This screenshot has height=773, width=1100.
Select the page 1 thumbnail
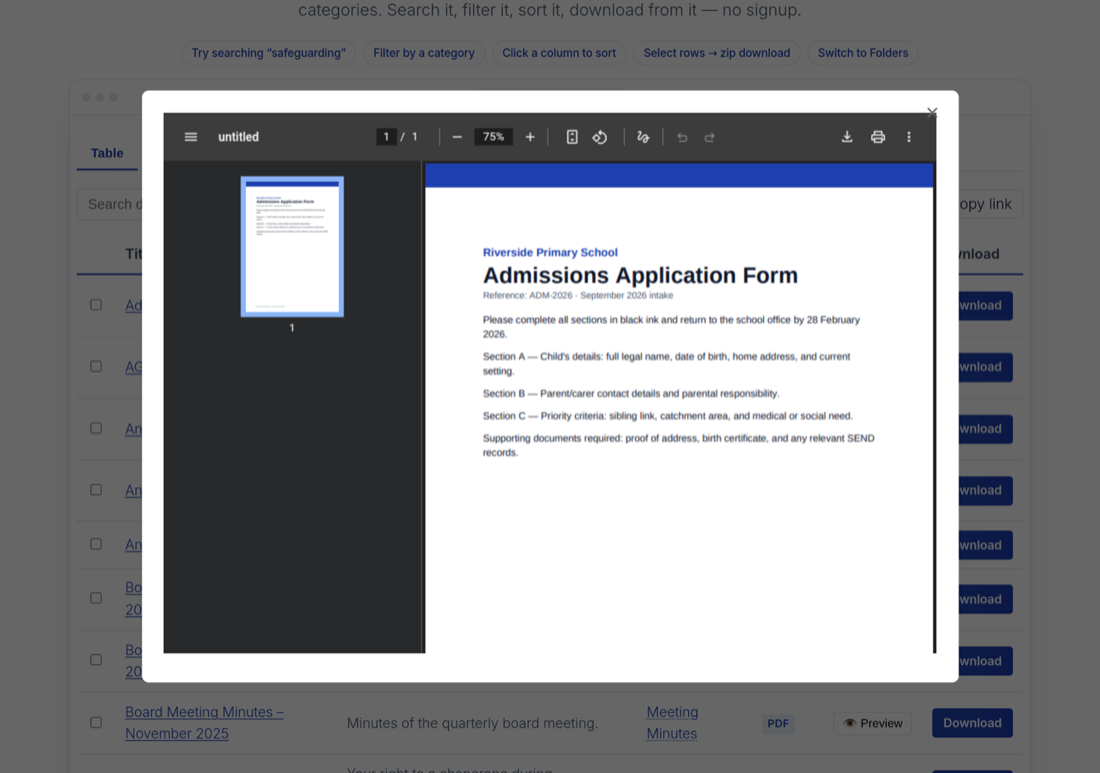pos(292,246)
